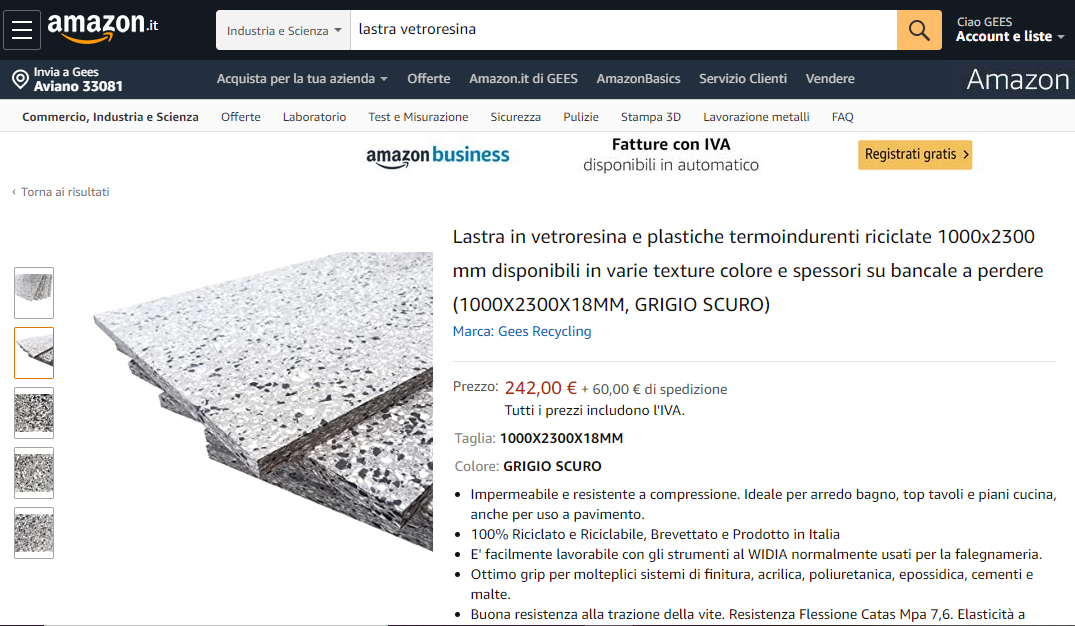Click the Registrati gratis button
This screenshot has width=1075, height=626.
pos(915,154)
